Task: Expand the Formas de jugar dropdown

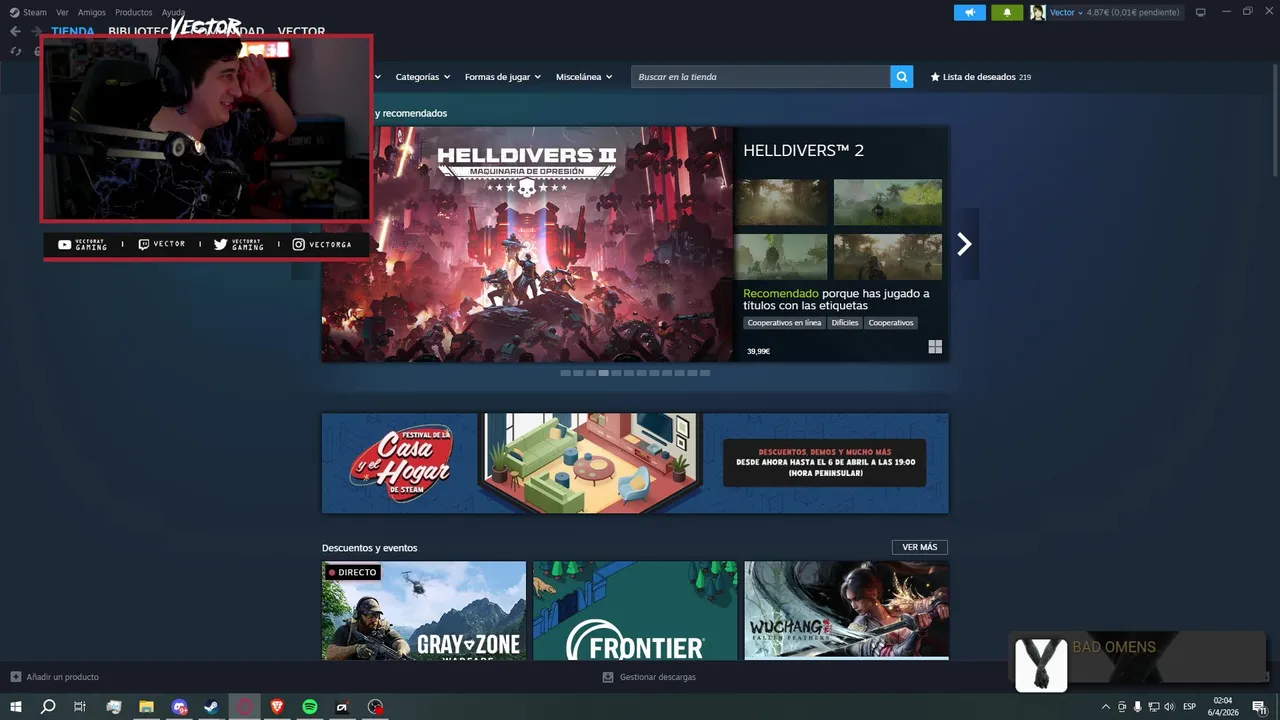Action: coord(502,77)
